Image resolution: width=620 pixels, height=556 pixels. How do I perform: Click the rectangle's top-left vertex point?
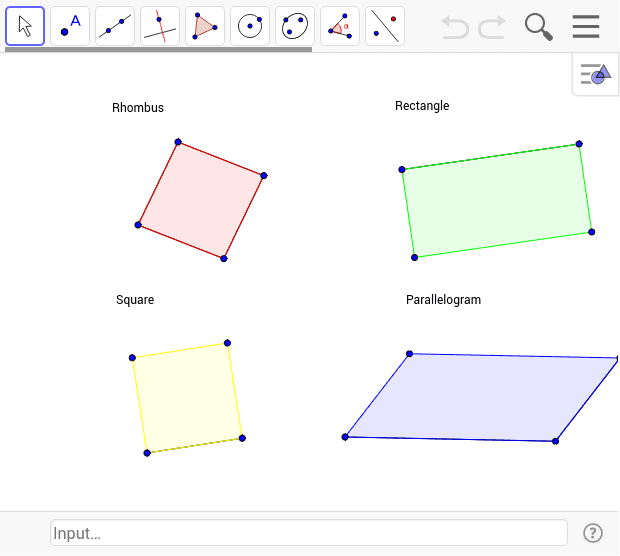click(402, 170)
